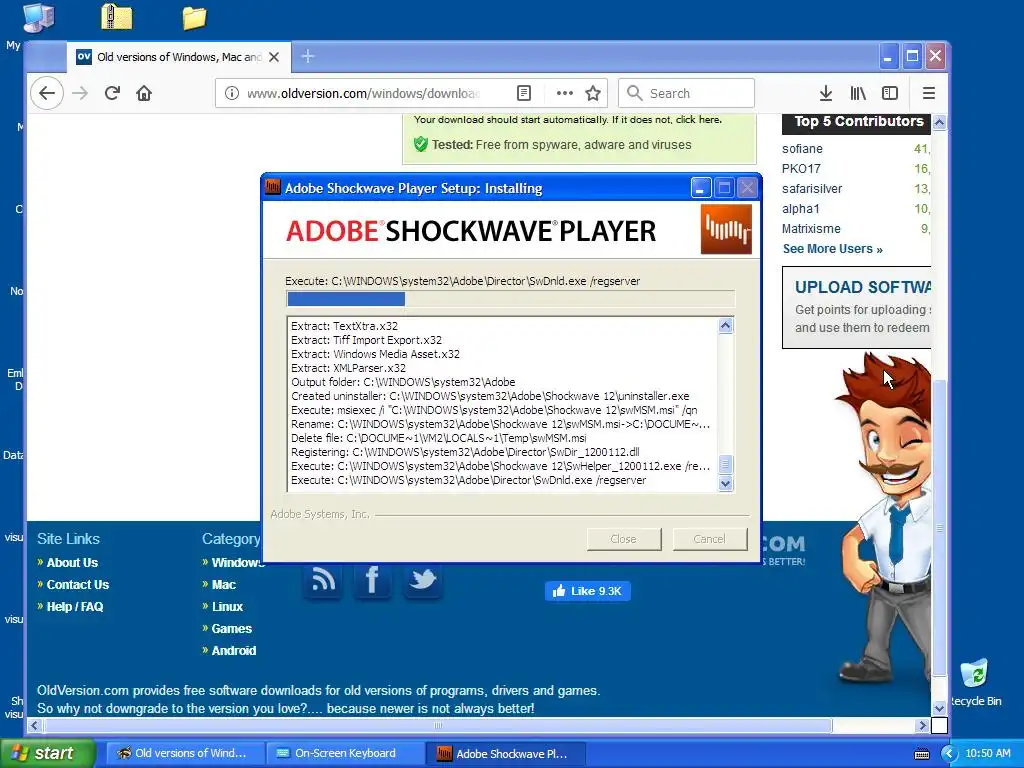Show site information icon in address bar

point(231,93)
